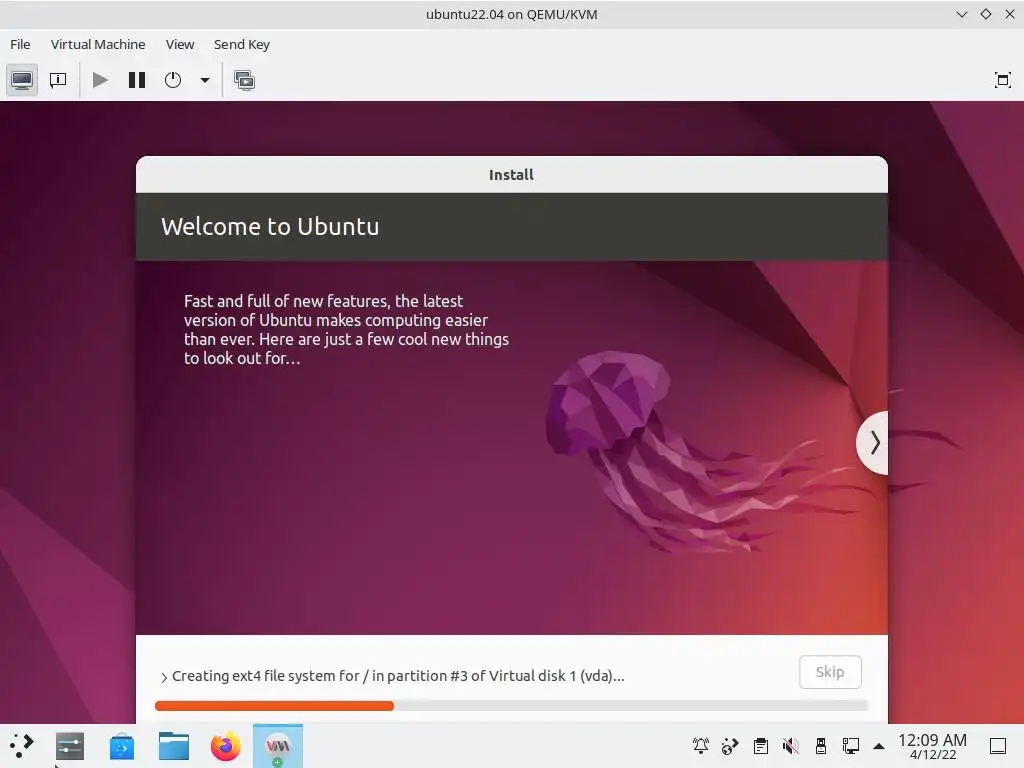Viewport: 1024px width, 768px height.
Task: Show virtual hardware details
Action: tap(58, 80)
